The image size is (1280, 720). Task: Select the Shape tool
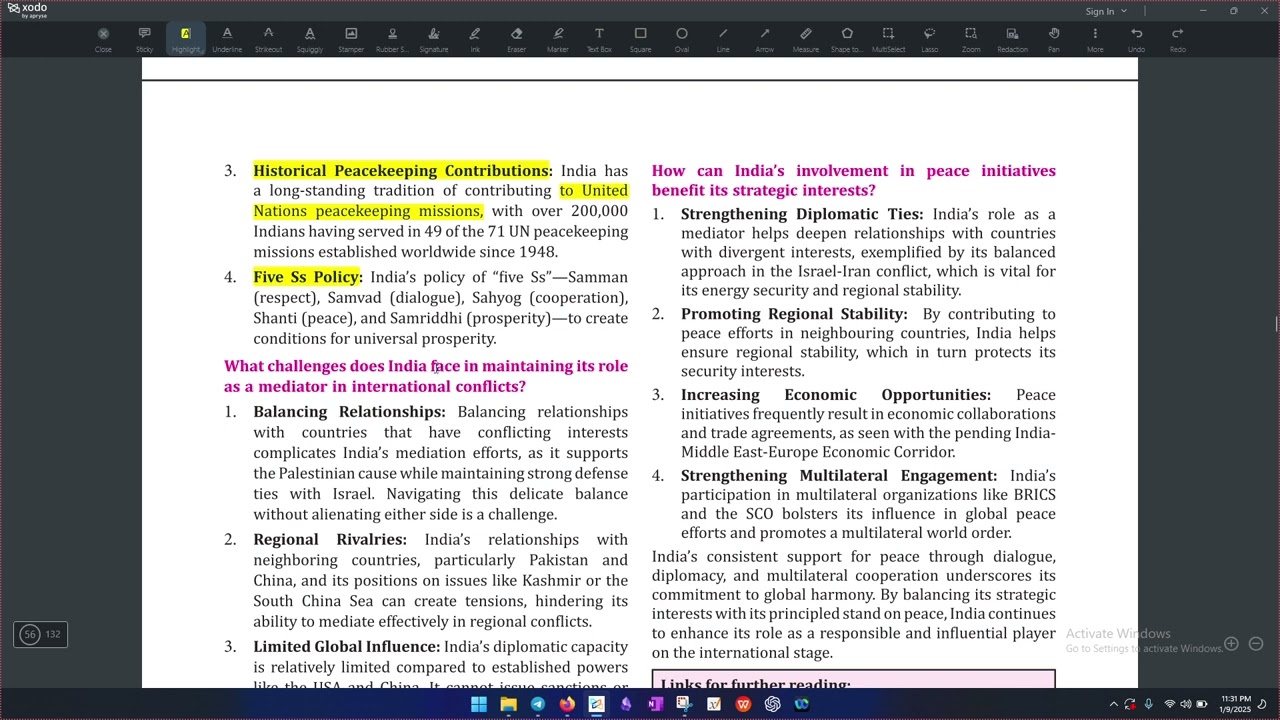[847, 39]
